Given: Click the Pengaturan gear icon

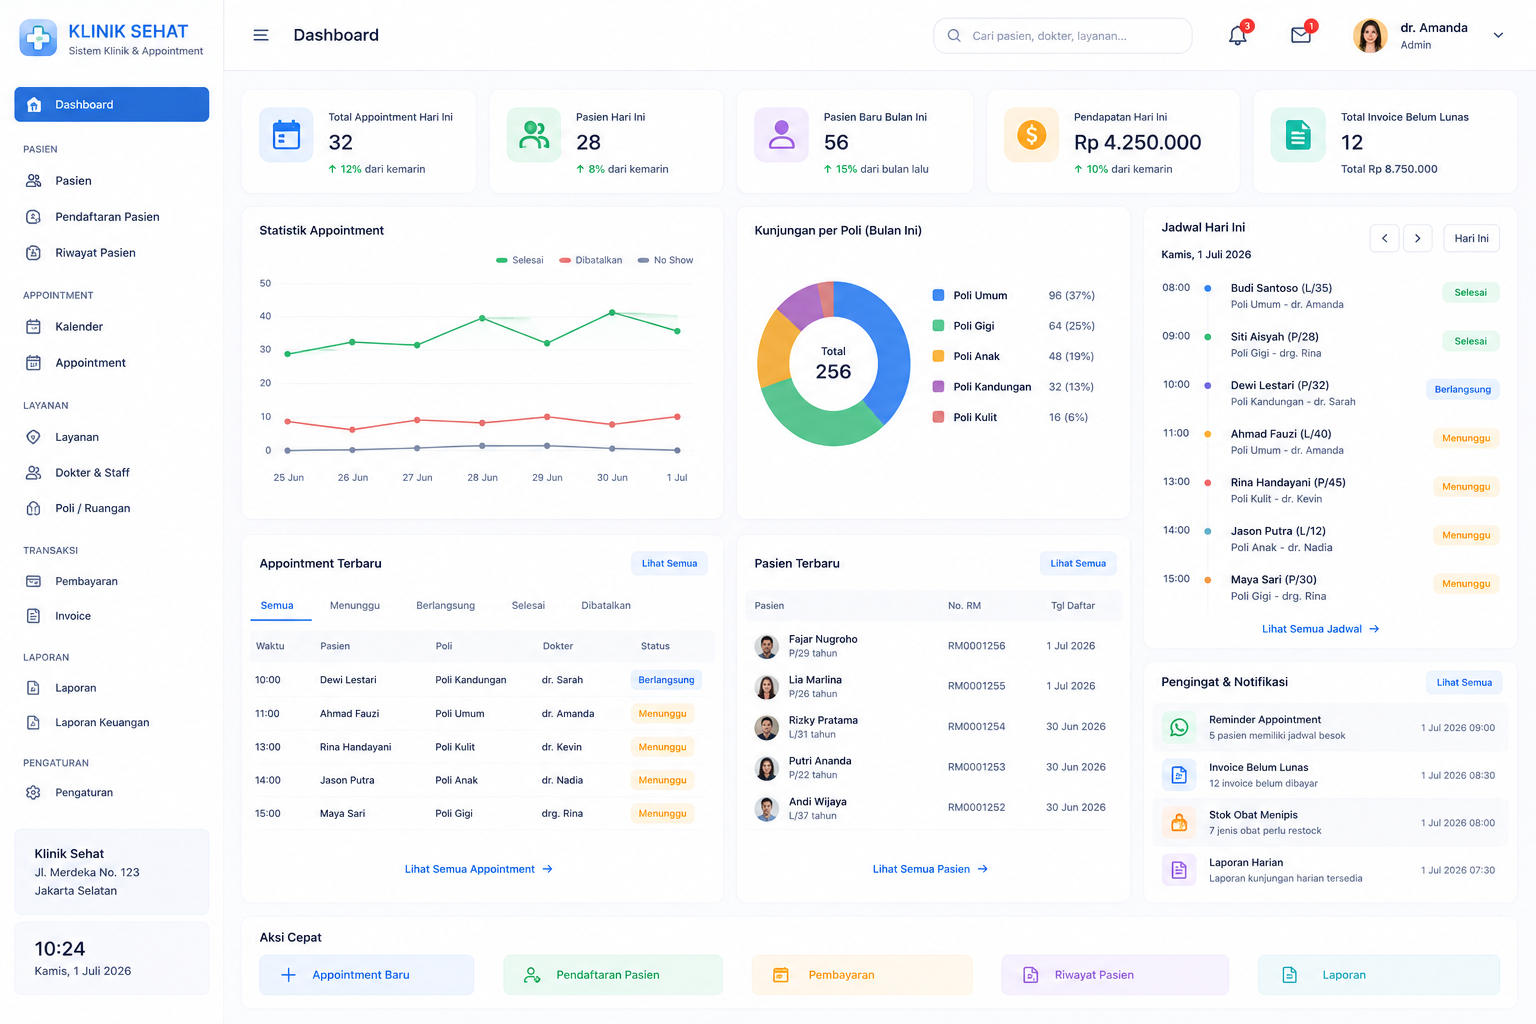Looking at the screenshot, I should 33,792.
